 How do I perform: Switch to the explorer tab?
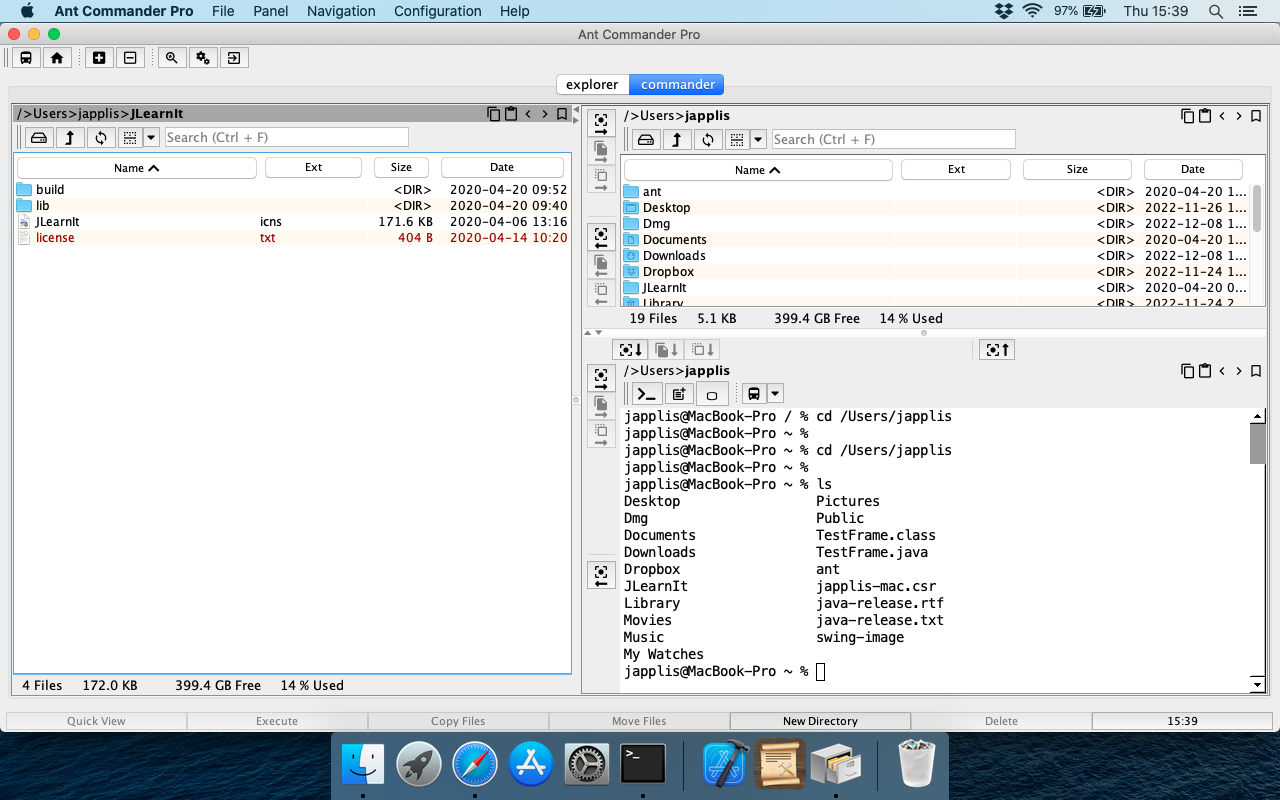point(592,85)
